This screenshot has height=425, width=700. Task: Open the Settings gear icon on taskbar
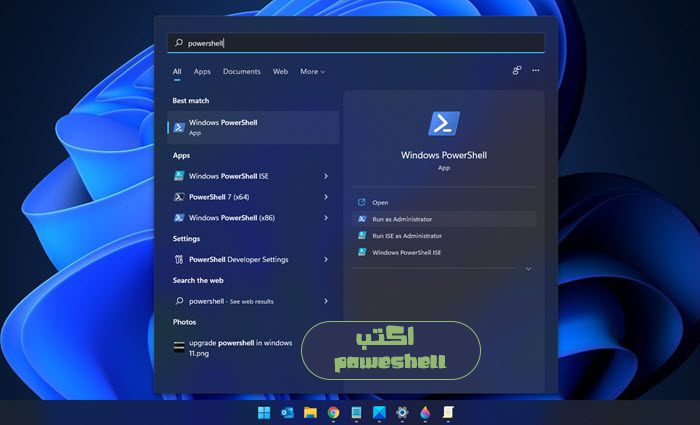[x=403, y=412]
